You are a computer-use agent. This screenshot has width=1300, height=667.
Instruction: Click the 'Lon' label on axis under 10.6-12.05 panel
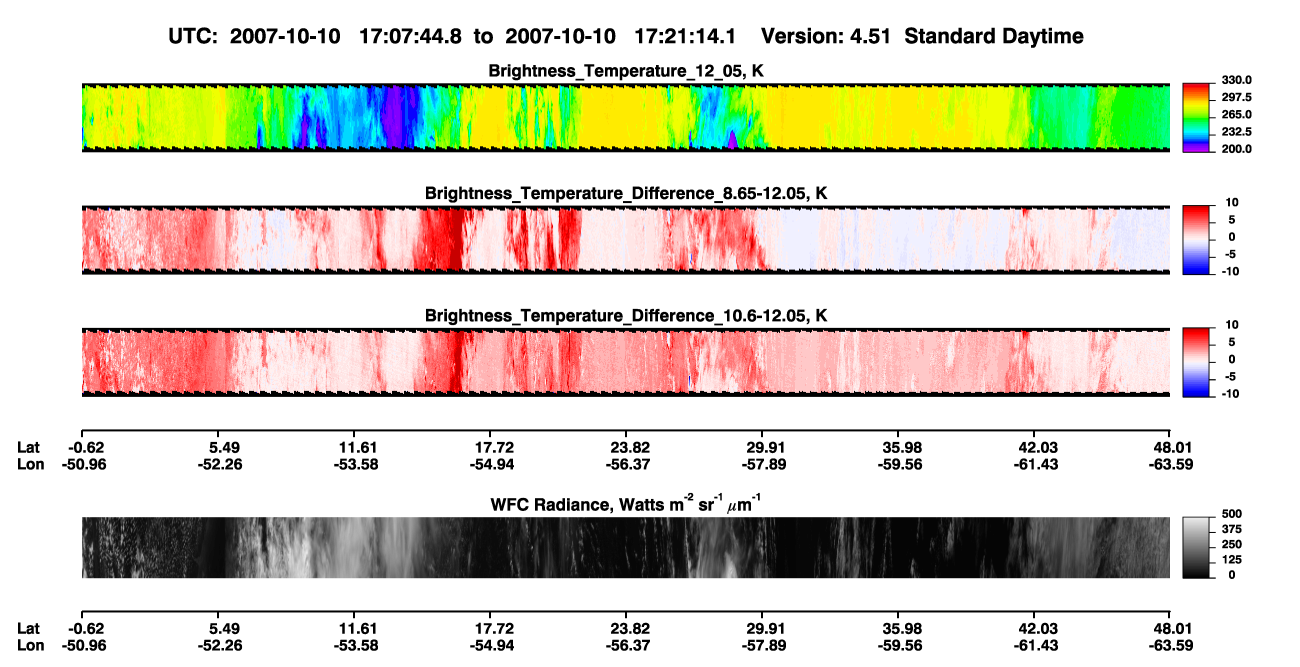click(30, 465)
